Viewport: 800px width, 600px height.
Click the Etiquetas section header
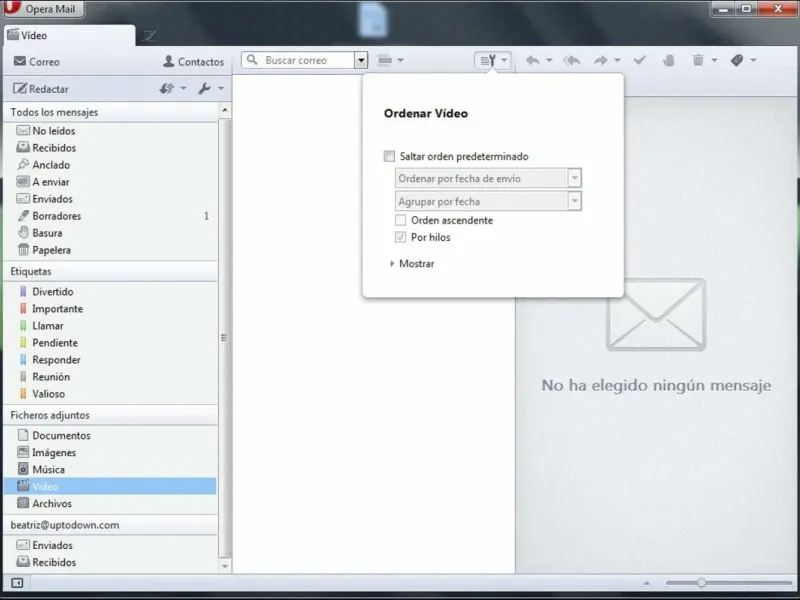(110, 271)
